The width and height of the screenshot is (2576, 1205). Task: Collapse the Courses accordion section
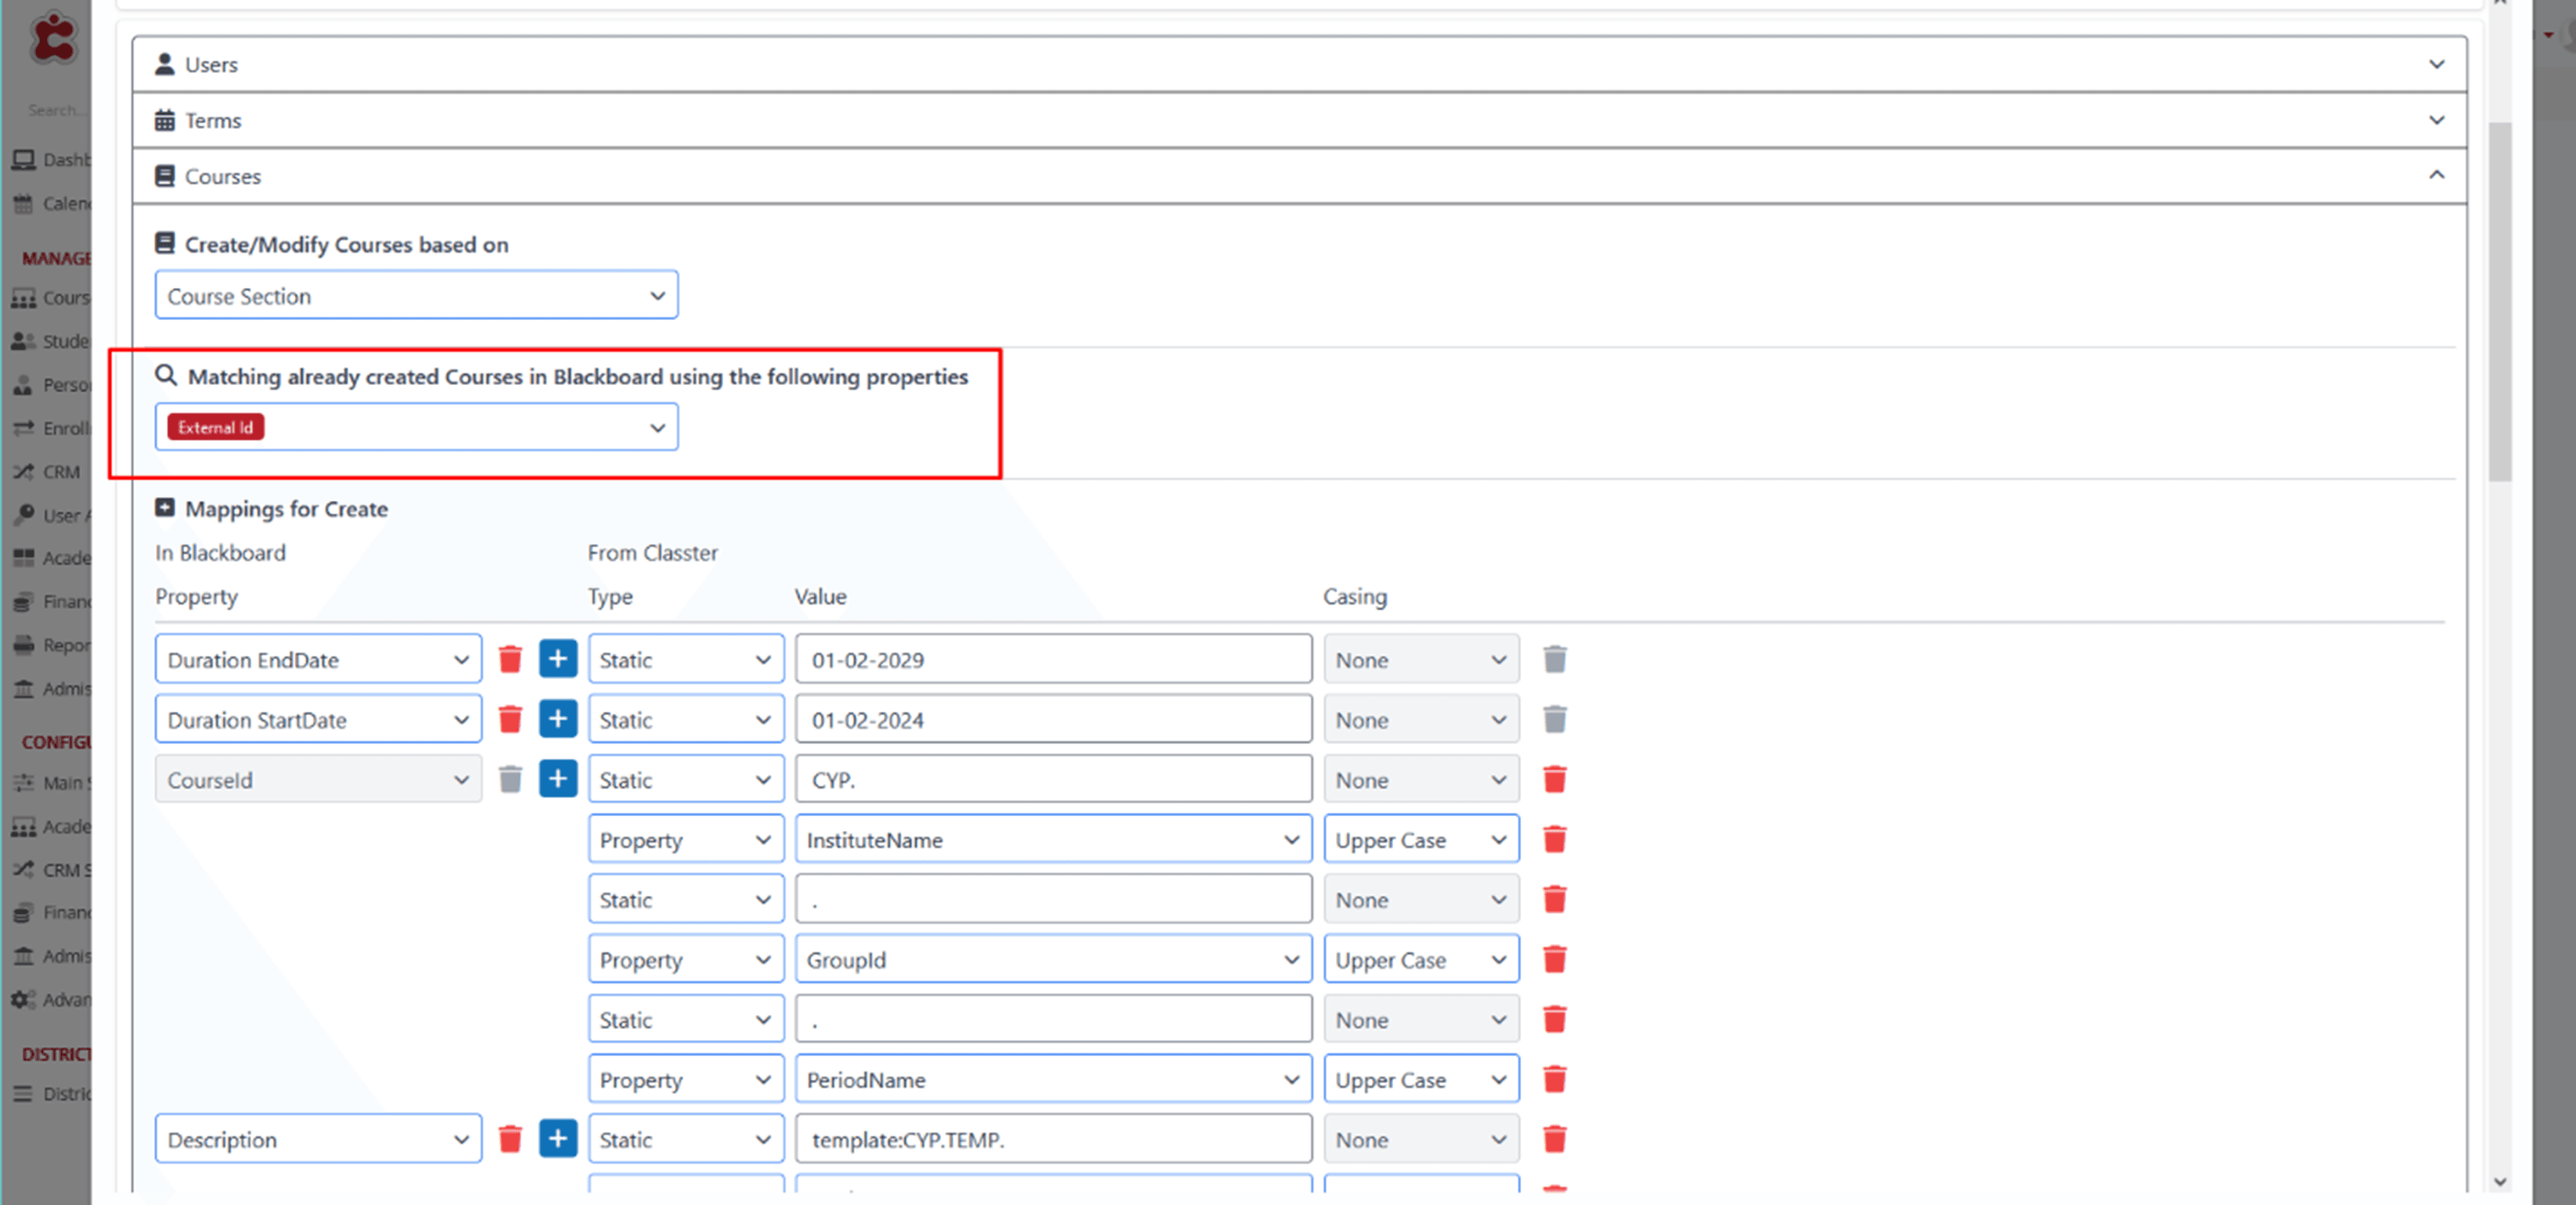[x=1299, y=176]
